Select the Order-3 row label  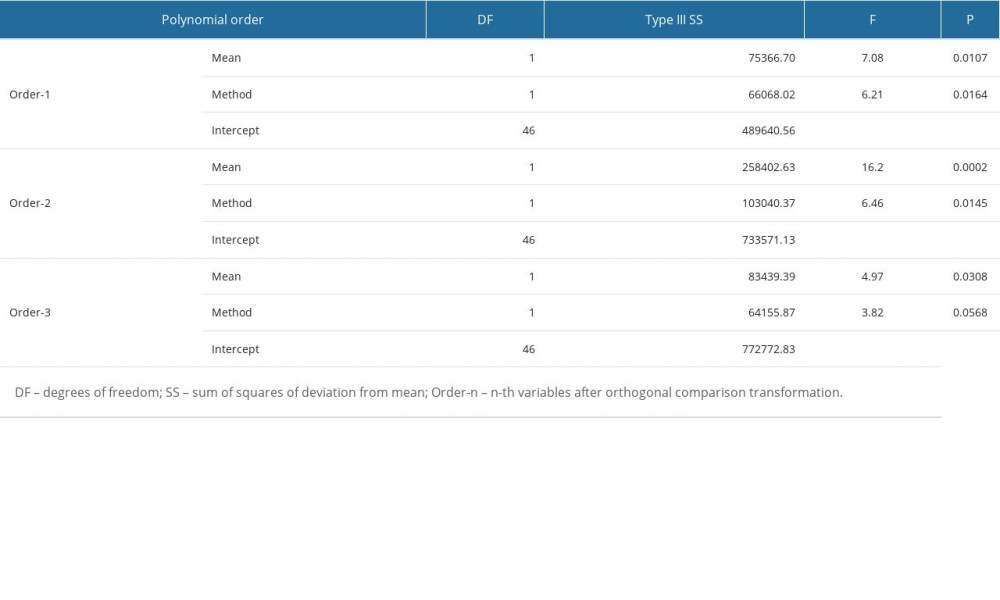coord(30,312)
